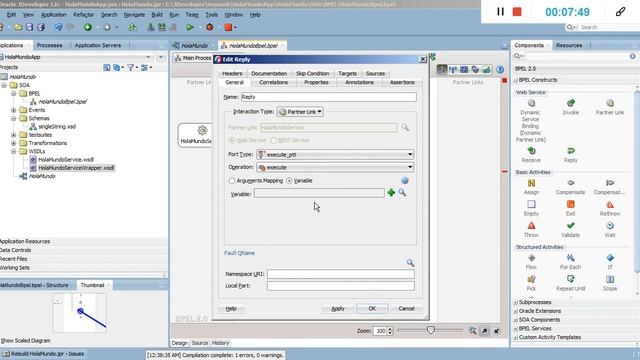Select the Repeat Until activity icon
Viewport: 640px width, 360px height.
coord(571,279)
